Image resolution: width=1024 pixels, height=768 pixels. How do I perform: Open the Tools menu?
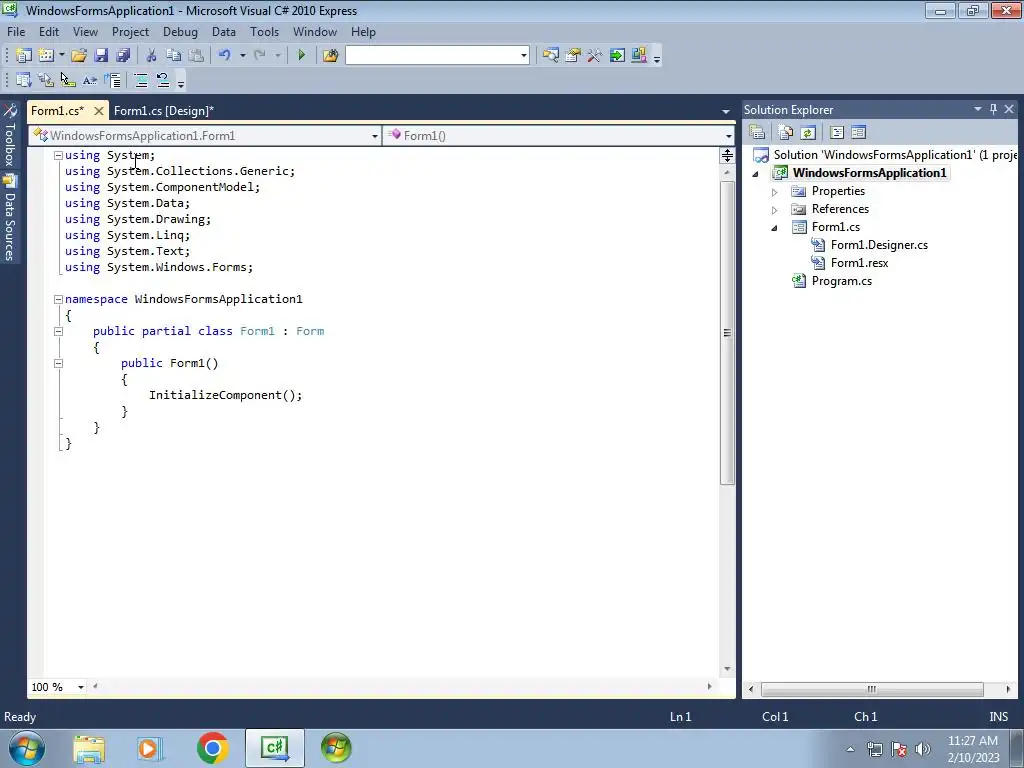click(264, 32)
